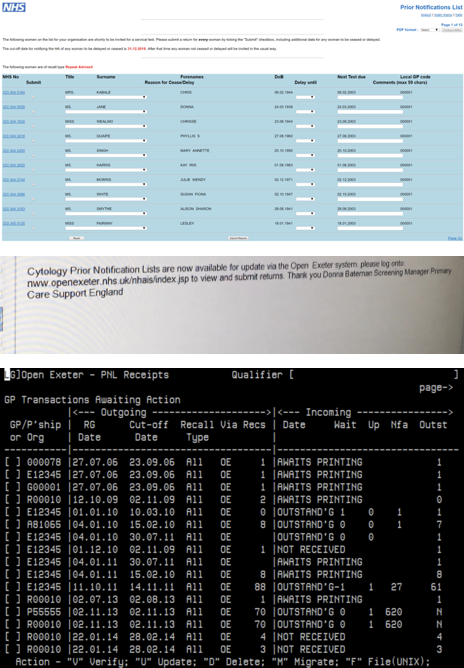Open the NHS number link for KABALE
The height and width of the screenshot is (668, 464).
pyautogui.click(x=14, y=92)
